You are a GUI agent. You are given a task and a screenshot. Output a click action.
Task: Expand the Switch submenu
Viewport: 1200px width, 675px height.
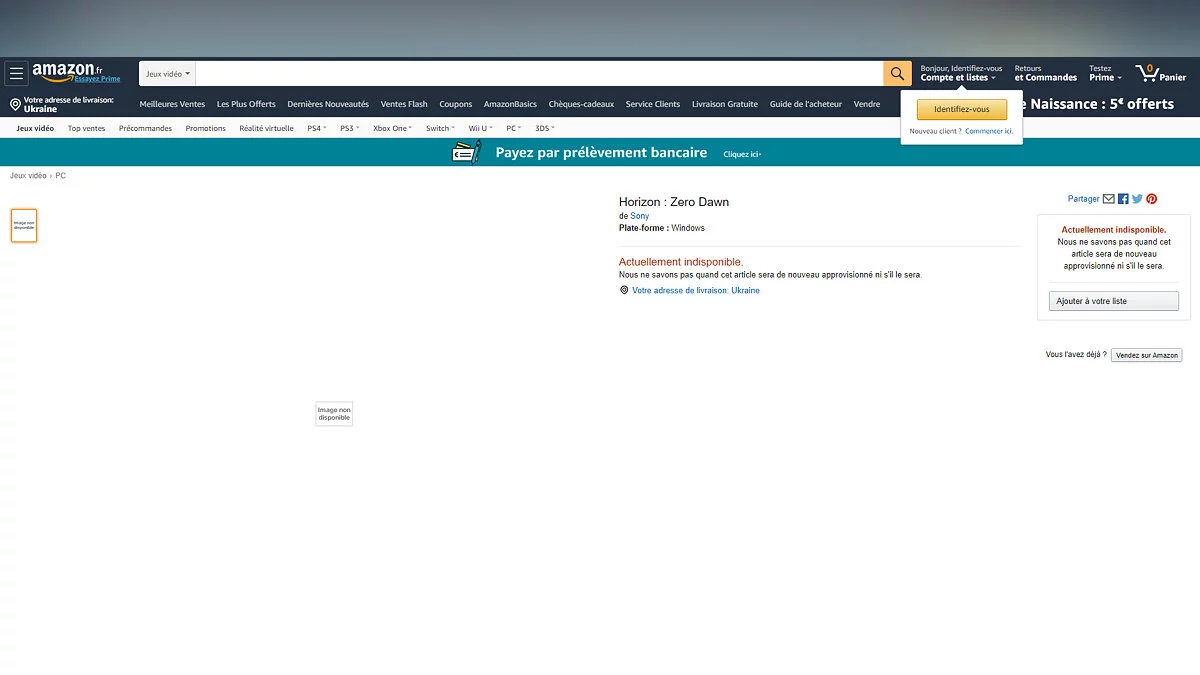pyautogui.click(x=440, y=128)
